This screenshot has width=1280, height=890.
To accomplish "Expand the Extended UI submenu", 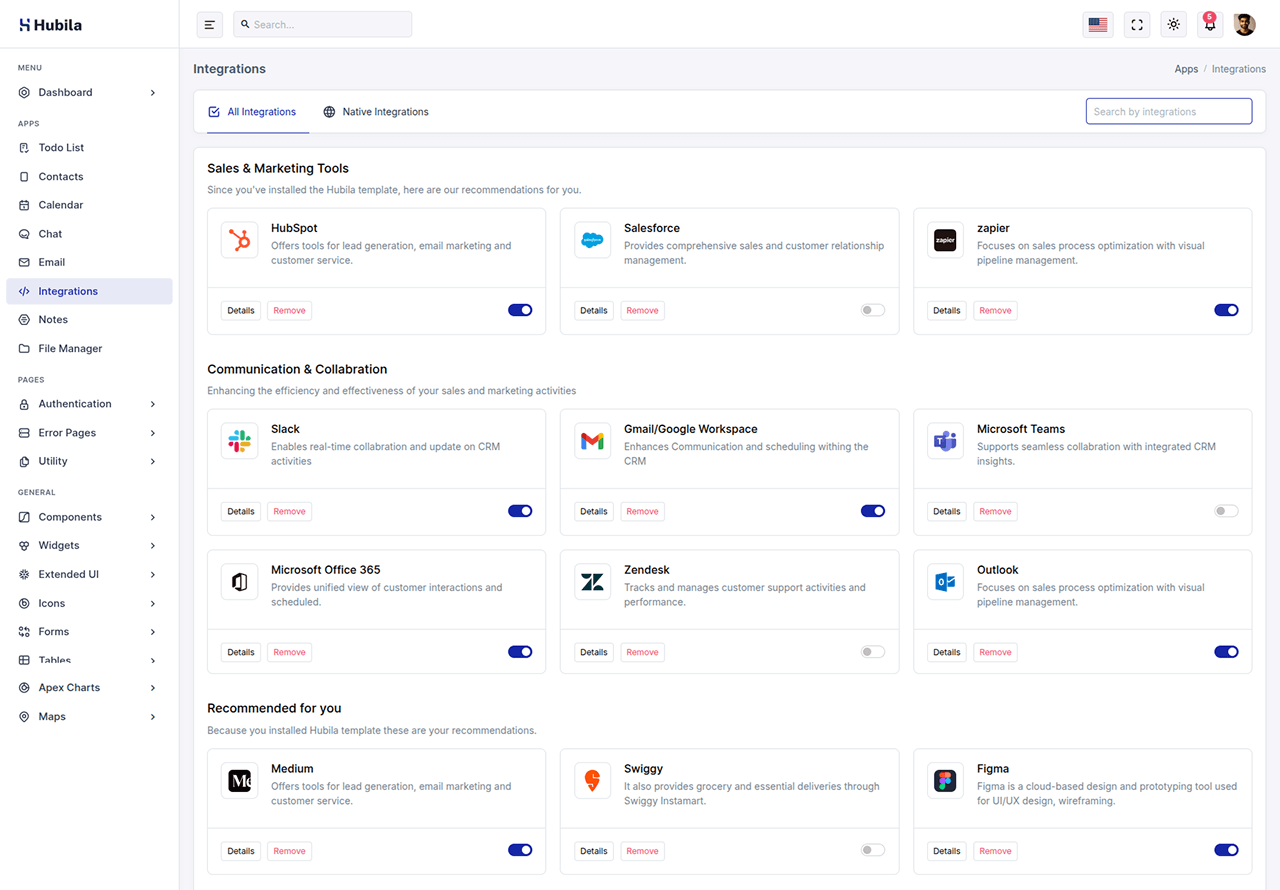I will pyautogui.click(x=89, y=575).
